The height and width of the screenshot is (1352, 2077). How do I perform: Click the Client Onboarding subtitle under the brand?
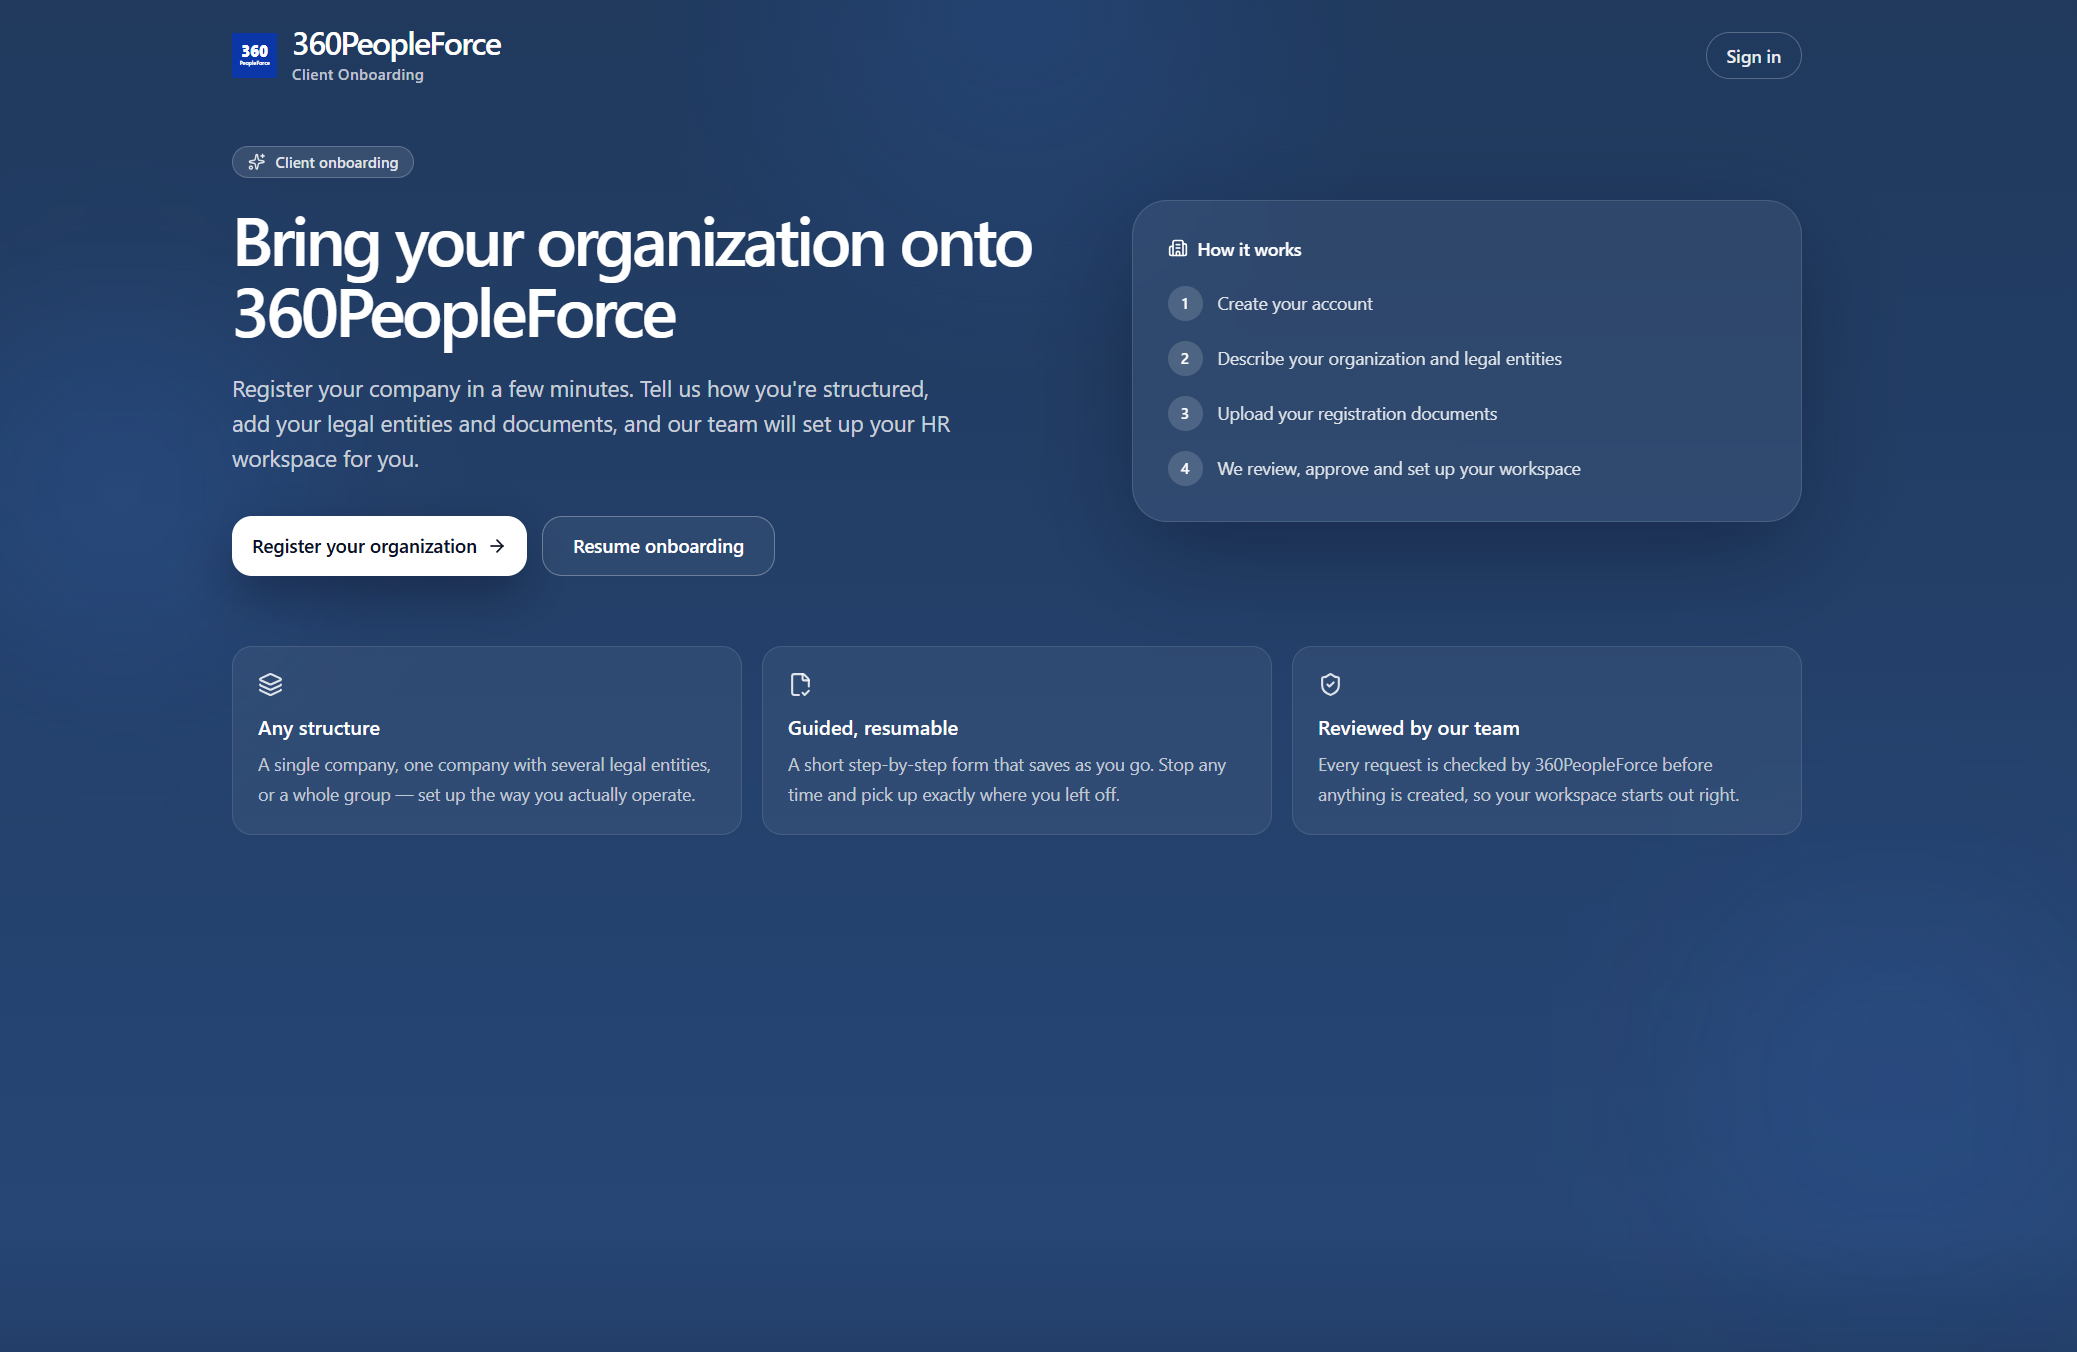[x=358, y=75]
